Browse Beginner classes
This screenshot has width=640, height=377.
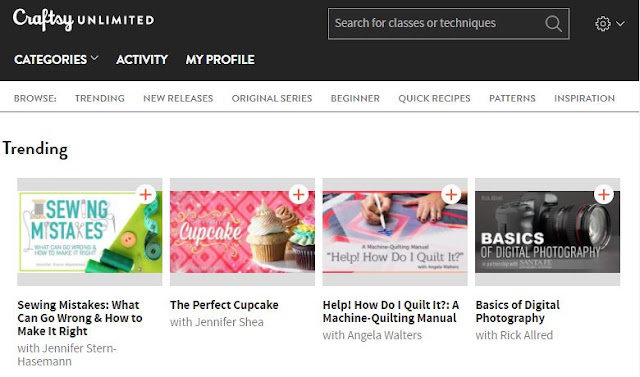[x=355, y=98]
